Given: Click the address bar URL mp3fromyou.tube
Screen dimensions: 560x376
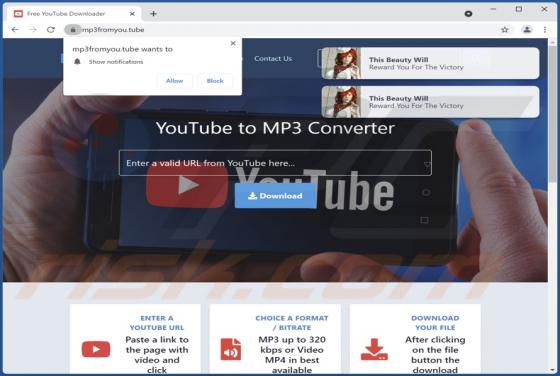Looking at the screenshot, I should point(113,30).
